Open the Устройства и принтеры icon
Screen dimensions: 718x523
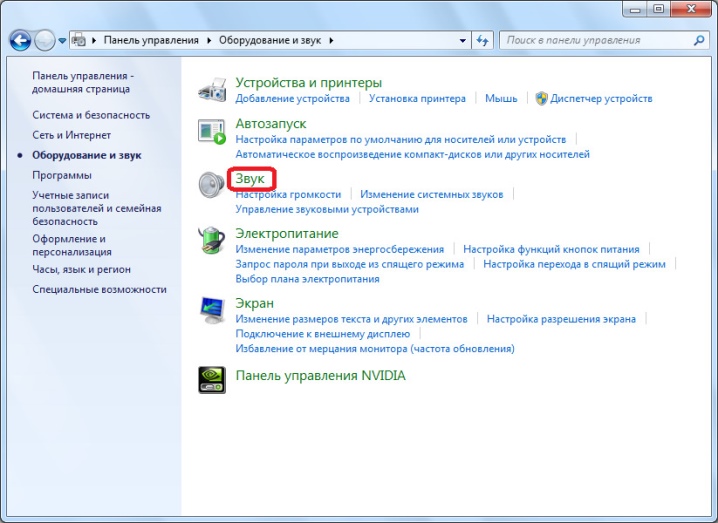212,90
